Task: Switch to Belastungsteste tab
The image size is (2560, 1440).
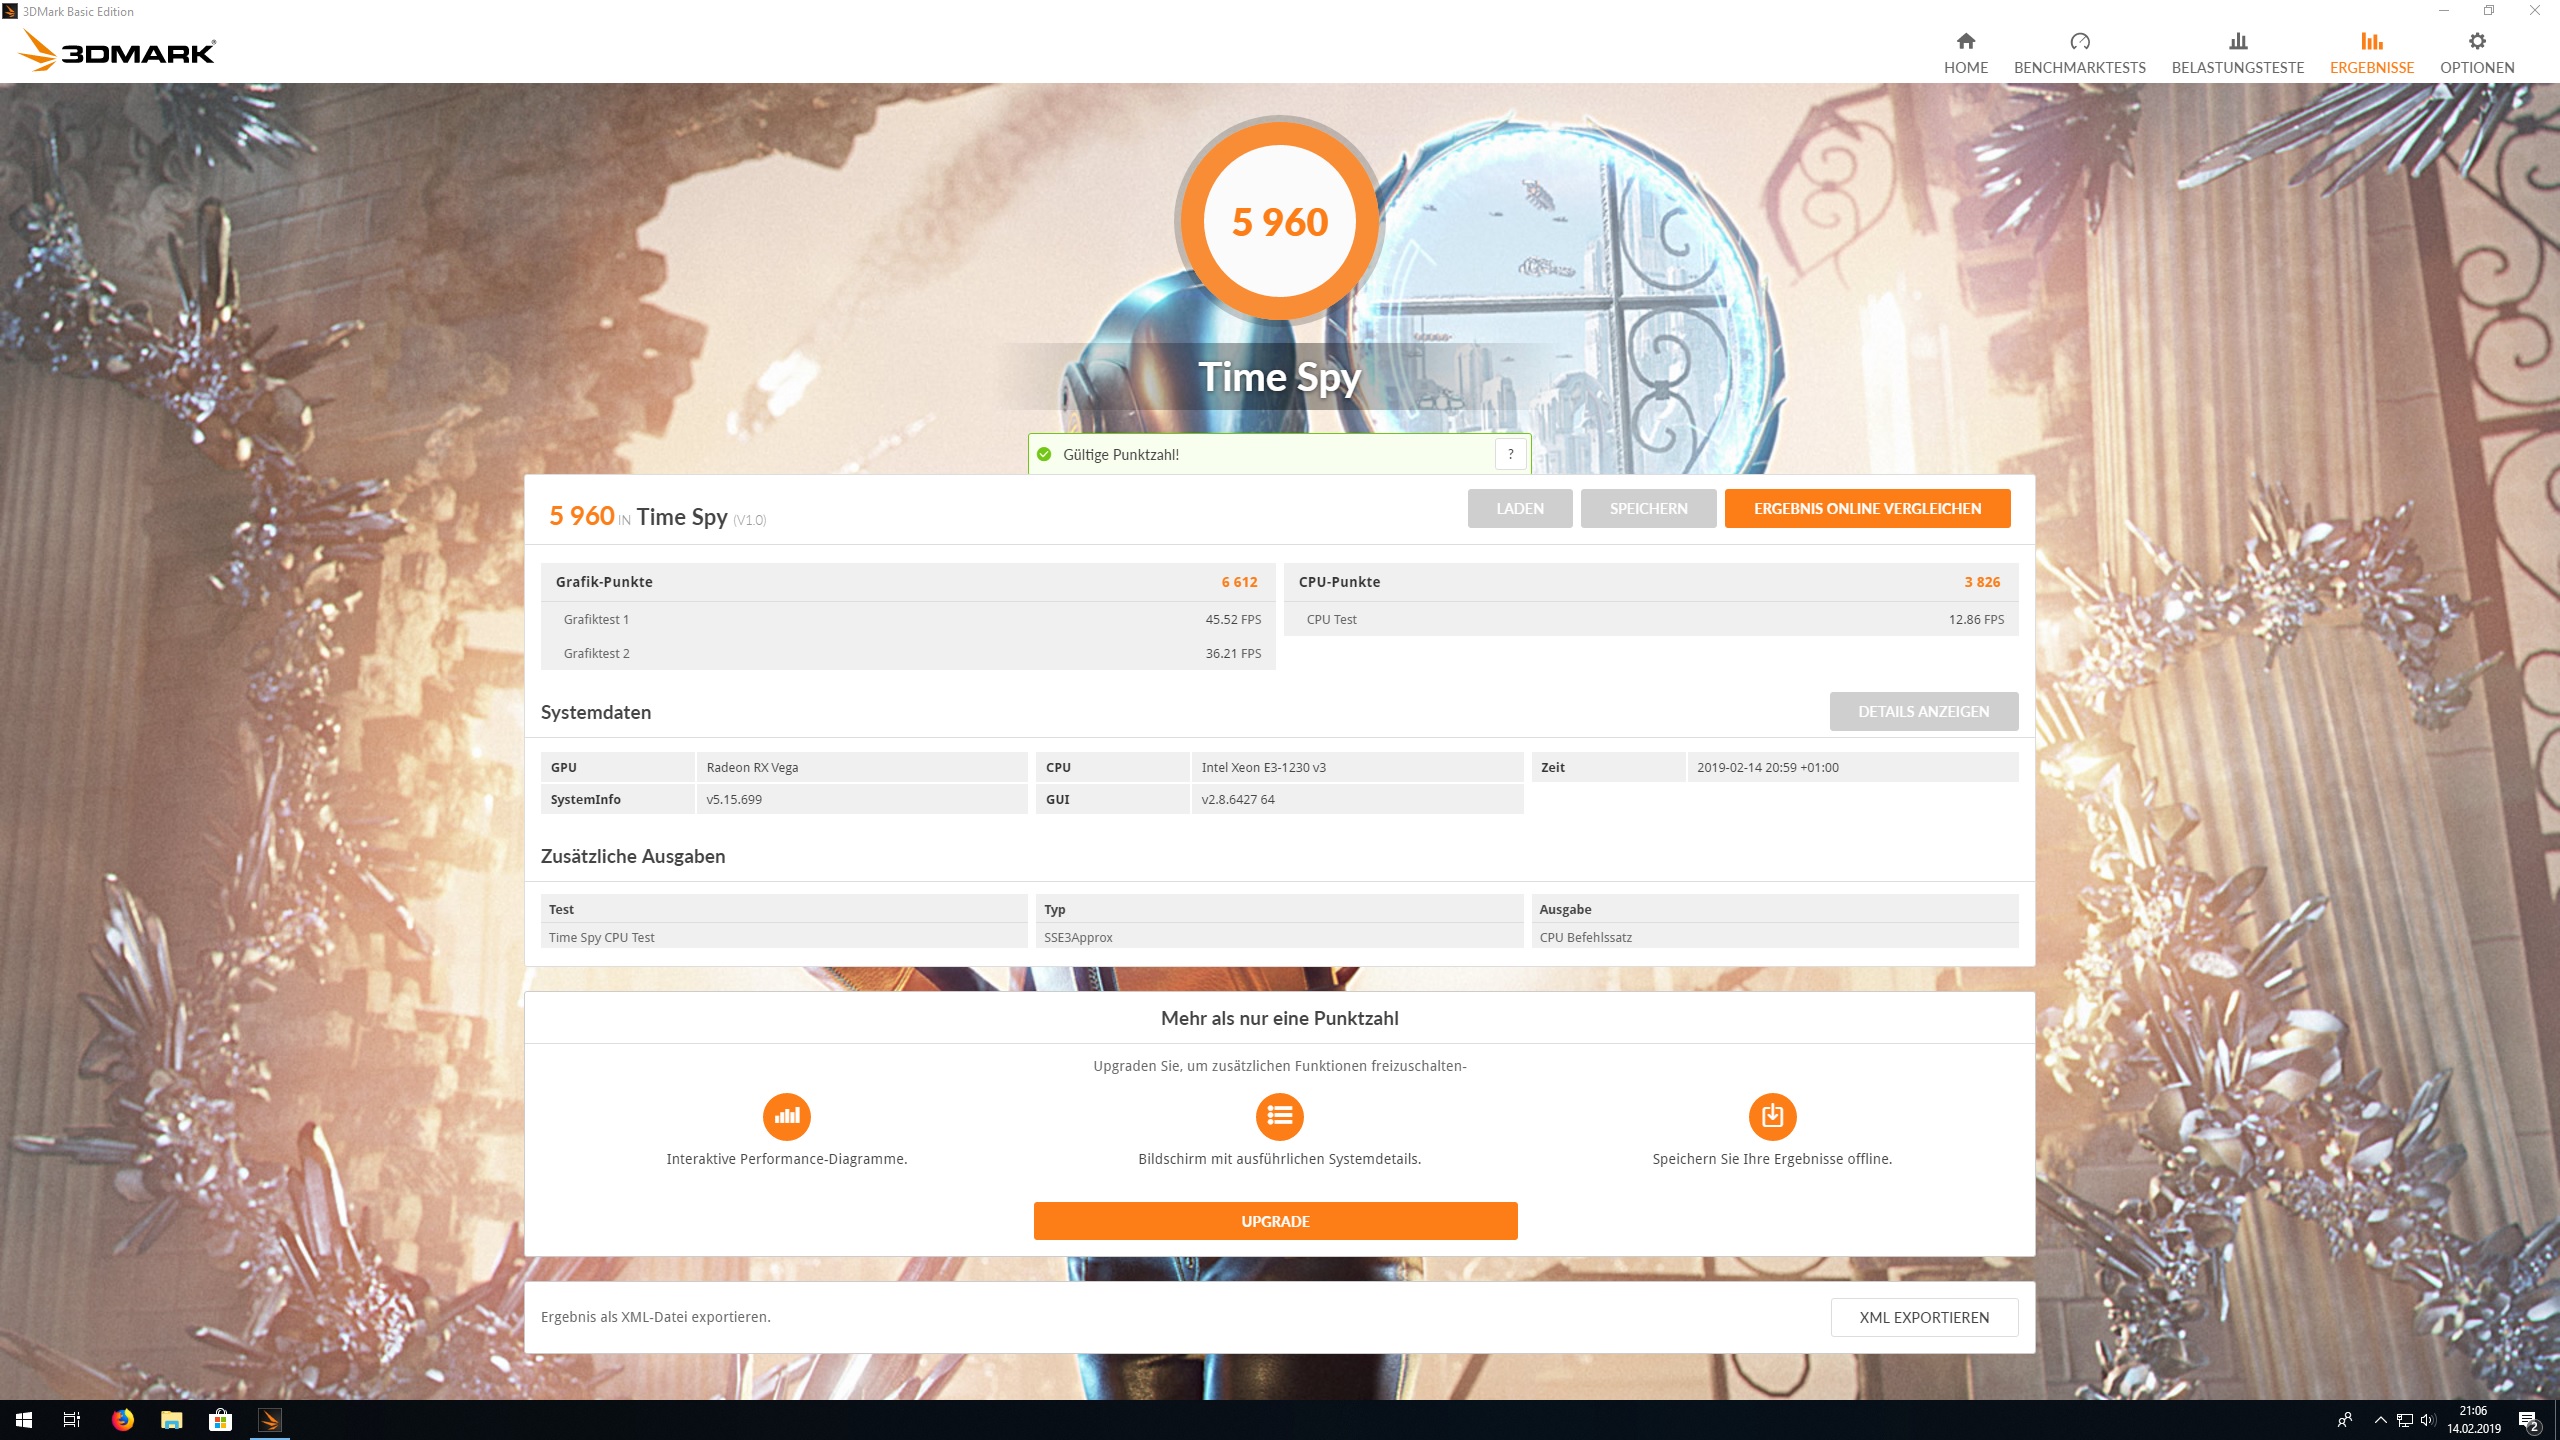Action: coord(2237,53)
